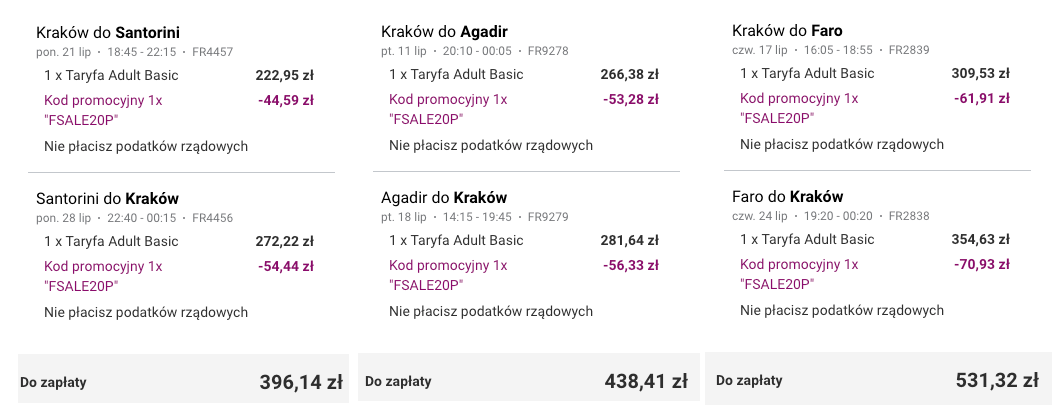Click the -56,33 zł Agadir return discount
Viewport: 1054px width, 414px height.
[x=631, y=265]
